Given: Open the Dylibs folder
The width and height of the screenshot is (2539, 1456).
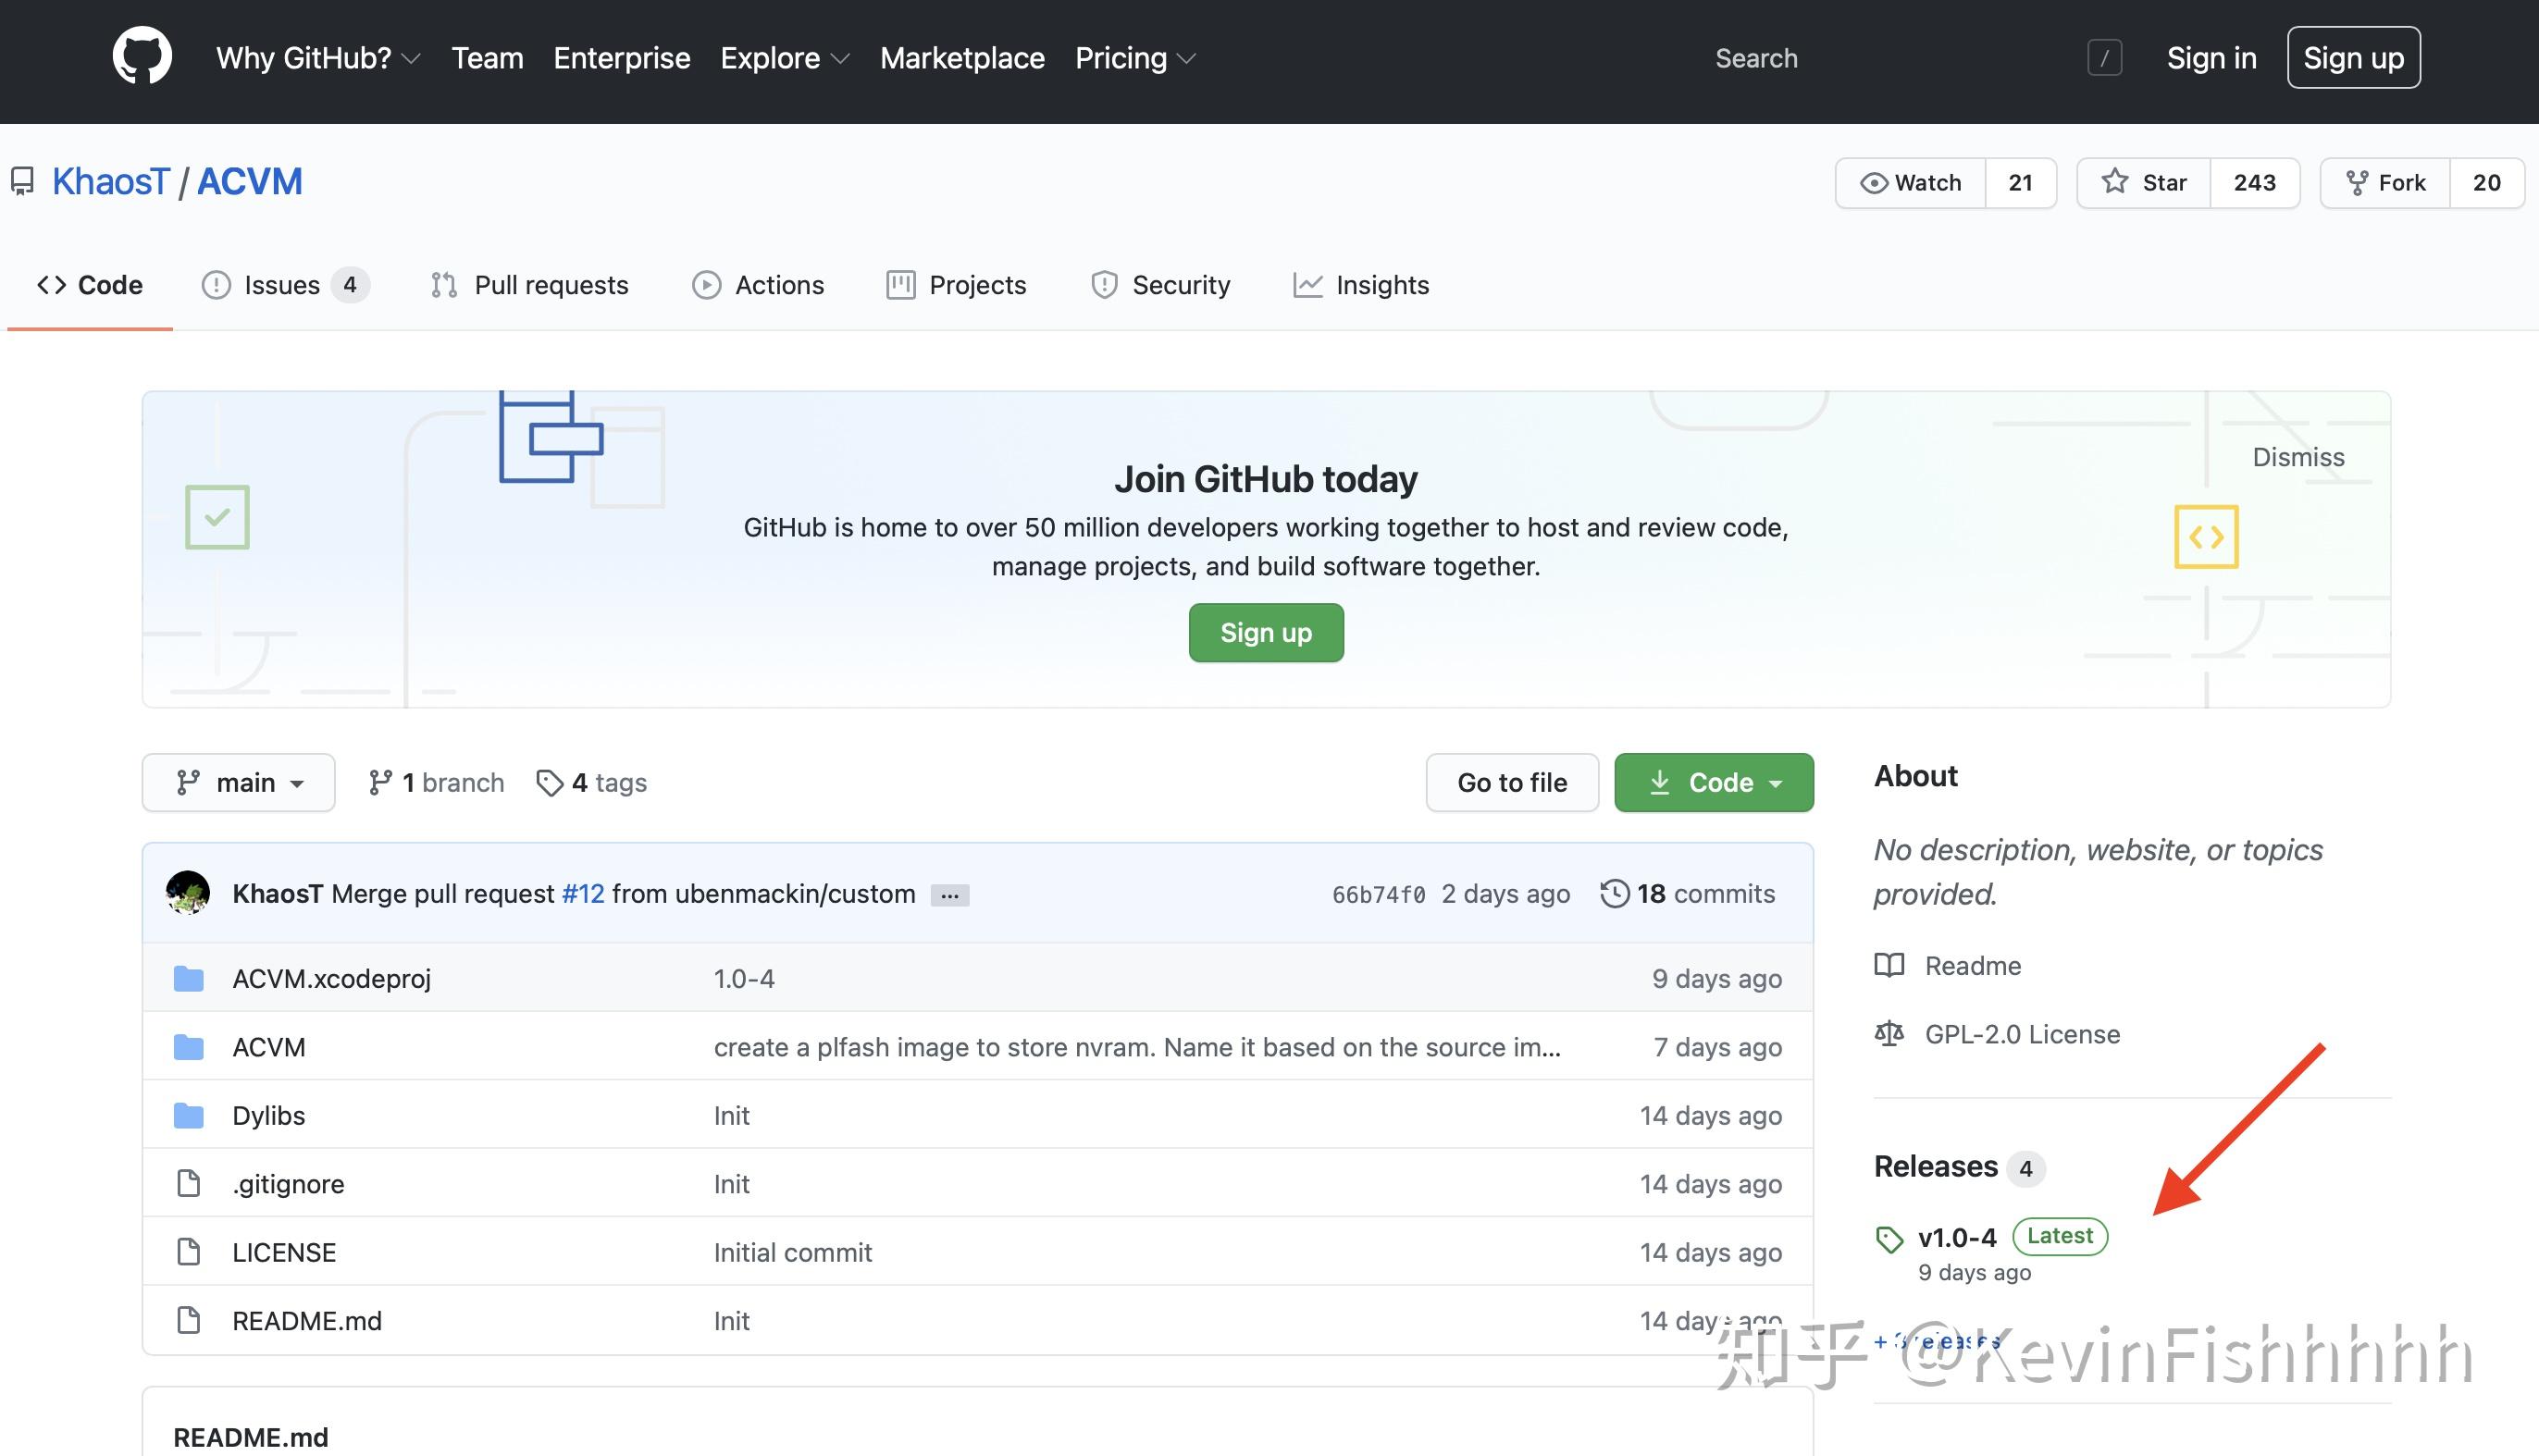Looking at the screenshot, I should click(x=268, y=1115).
